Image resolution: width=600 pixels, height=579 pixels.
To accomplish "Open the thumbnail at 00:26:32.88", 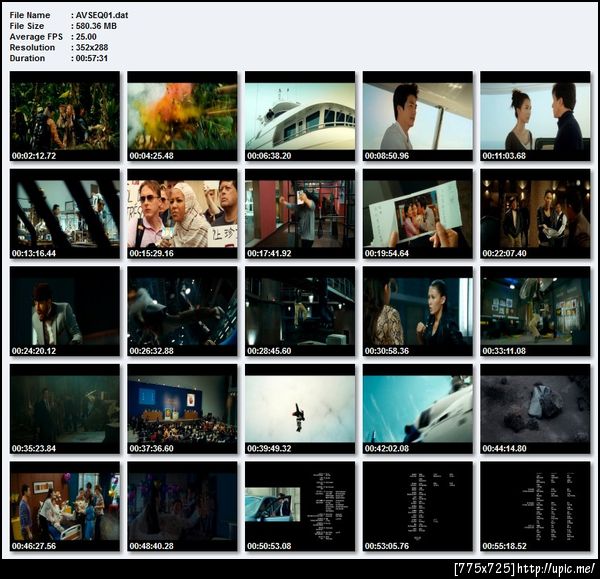I will (x=182, y=311).
